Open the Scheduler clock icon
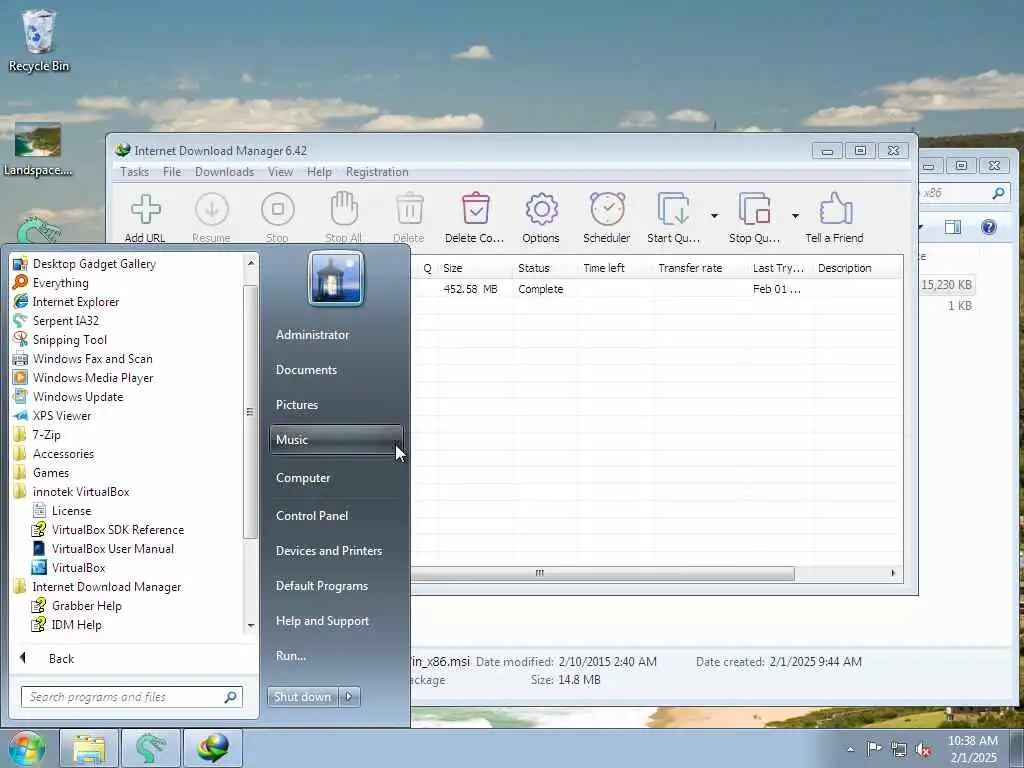Viewport: 1024px width, 768px height. [x=607, y=209]
